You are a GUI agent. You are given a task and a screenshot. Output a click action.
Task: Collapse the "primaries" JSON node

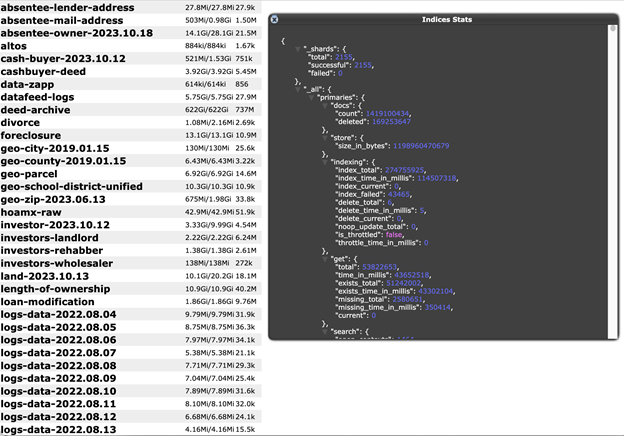[312, 98]
